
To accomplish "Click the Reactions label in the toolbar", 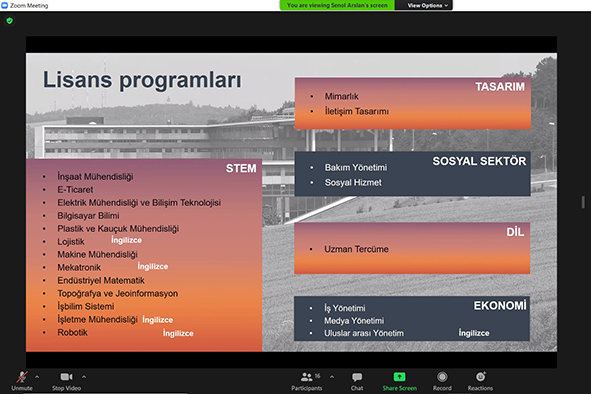I will click(480, 388).
